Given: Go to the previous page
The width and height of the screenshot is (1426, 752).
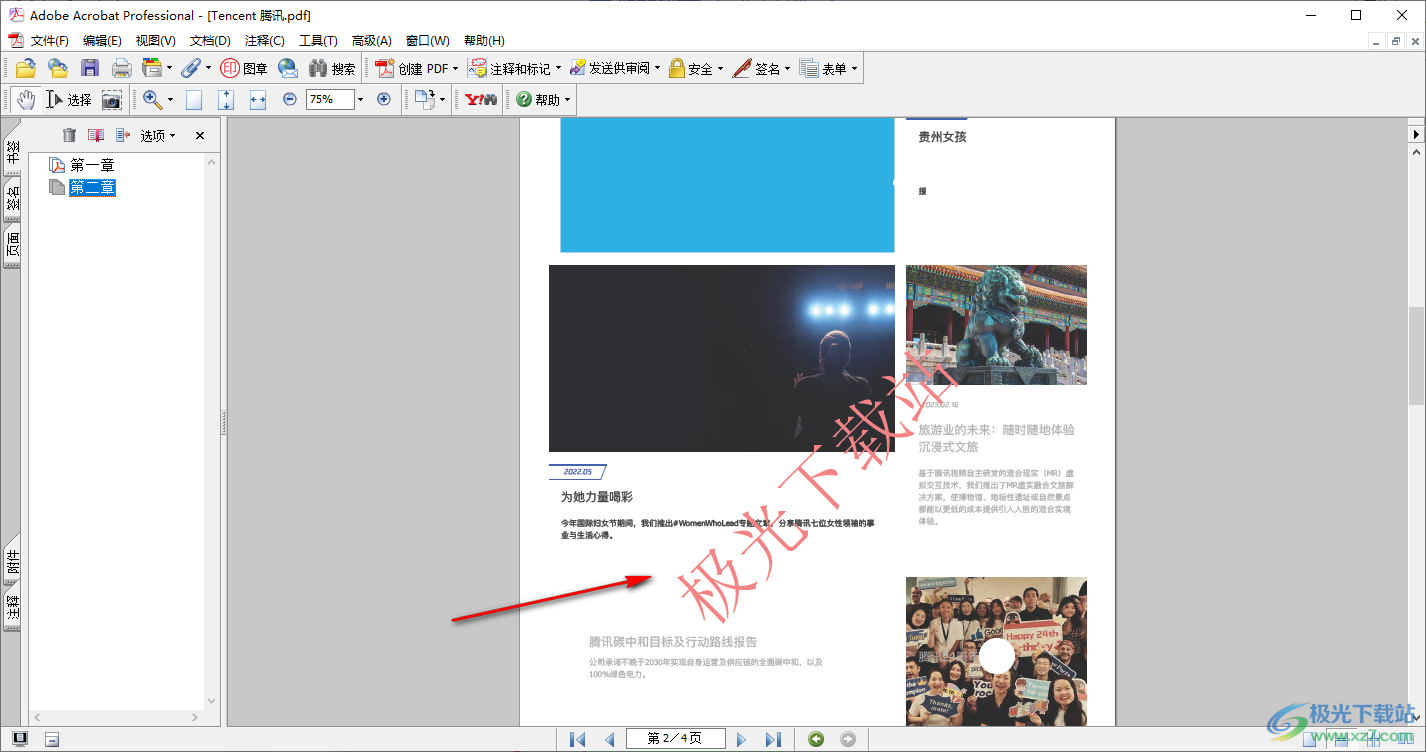Looking at the screenshot, I should pyautogui.click(x=609, y=739).
